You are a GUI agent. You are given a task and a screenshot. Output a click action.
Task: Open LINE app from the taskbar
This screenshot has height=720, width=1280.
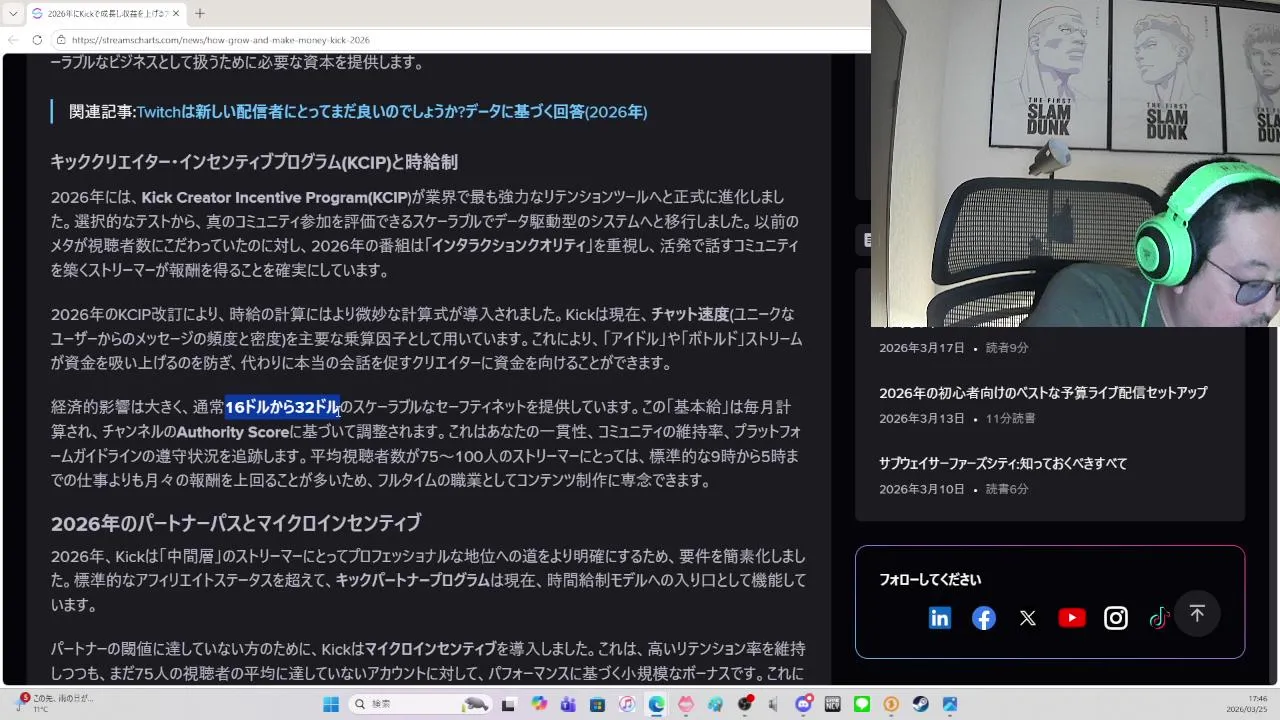tap(862, 704)
